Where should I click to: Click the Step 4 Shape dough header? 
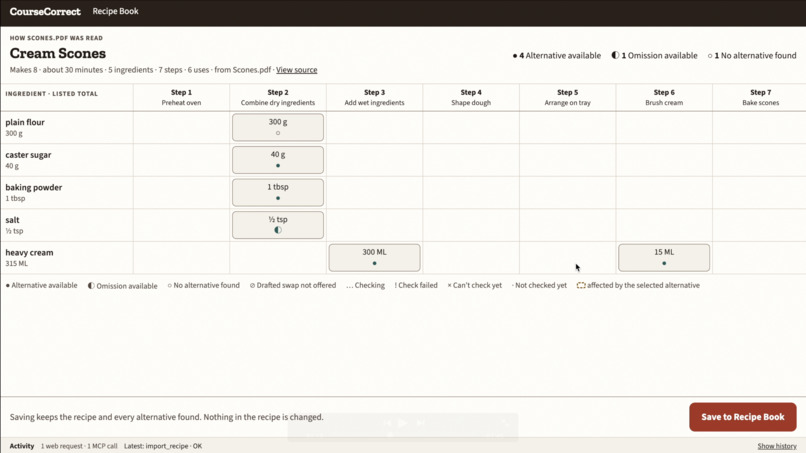tap(471, 97)
